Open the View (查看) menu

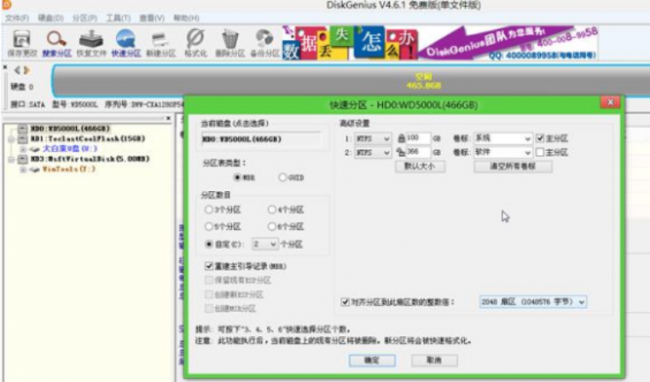point(152,18)
